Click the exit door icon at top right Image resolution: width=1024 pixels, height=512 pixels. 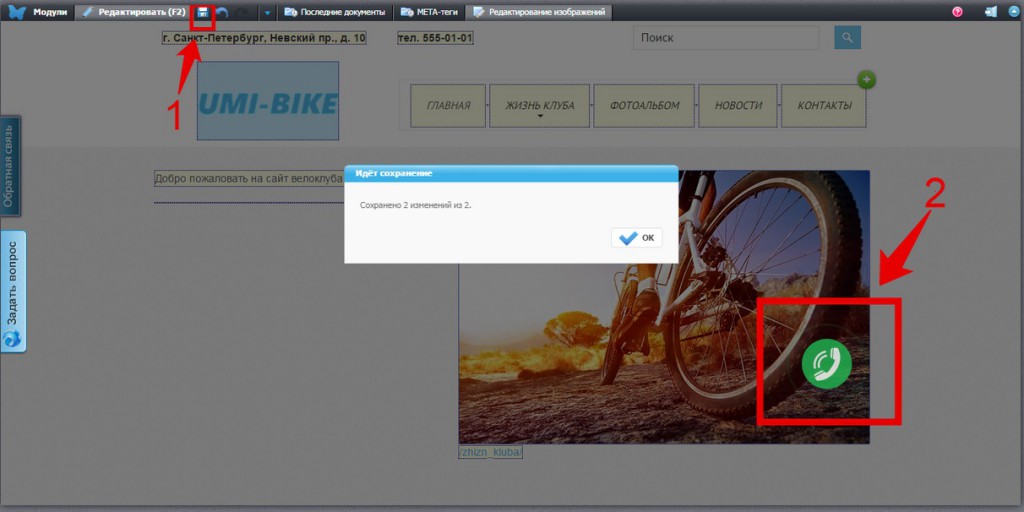[991, 12]
